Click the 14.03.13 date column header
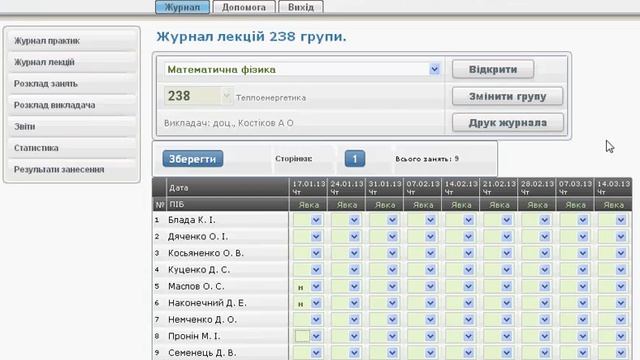640x360 pixels. tap(613, 187)
